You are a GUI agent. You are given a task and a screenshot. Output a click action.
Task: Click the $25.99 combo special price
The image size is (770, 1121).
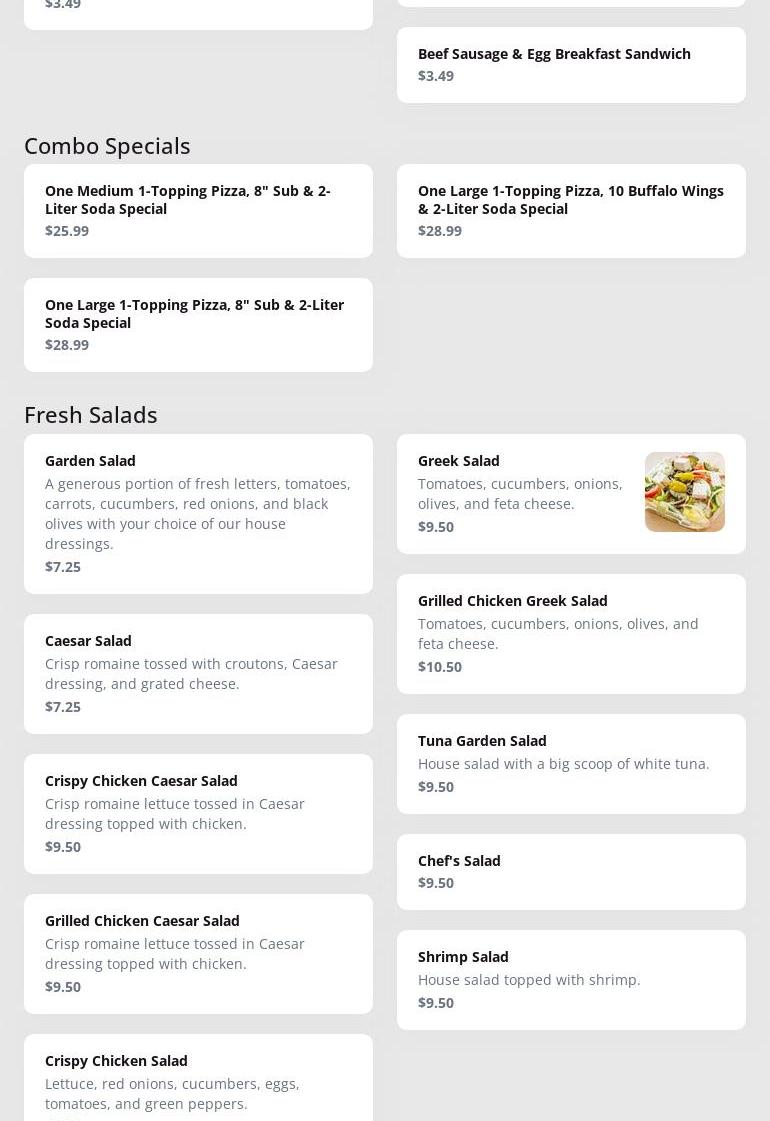pyautogui.click(x=67, y=231)
